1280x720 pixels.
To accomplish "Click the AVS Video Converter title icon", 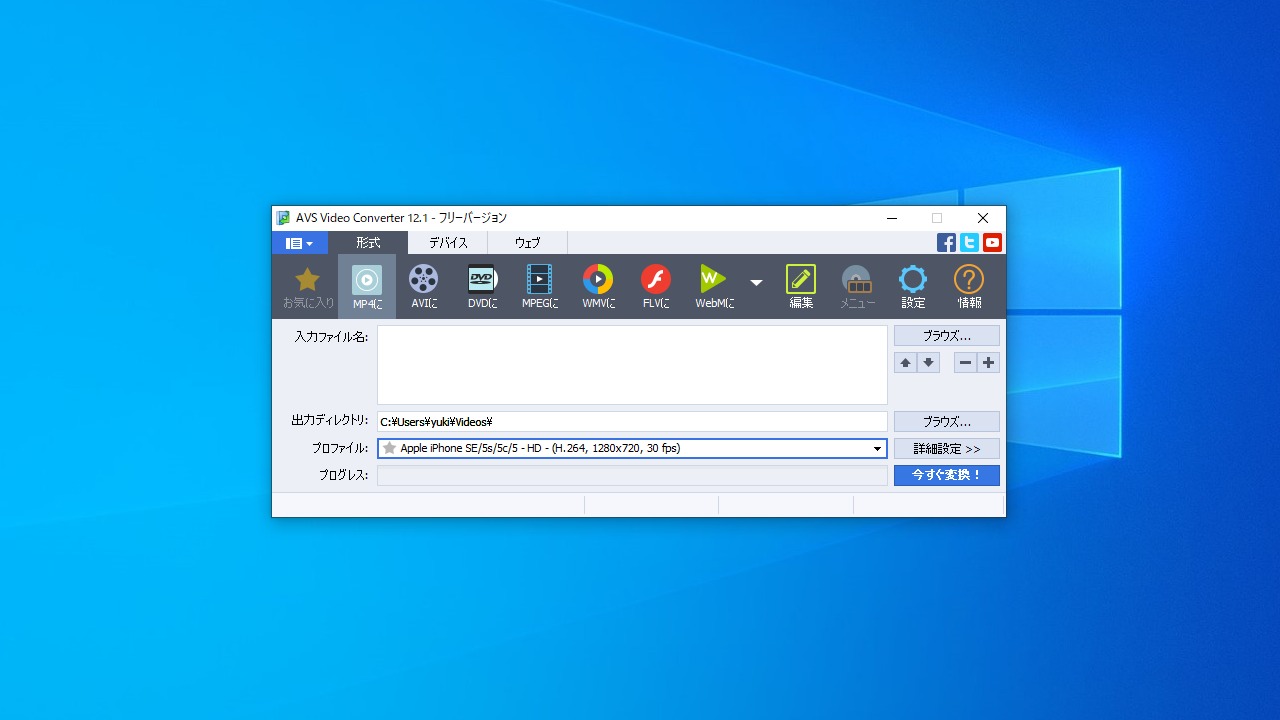I will [284, 218].
